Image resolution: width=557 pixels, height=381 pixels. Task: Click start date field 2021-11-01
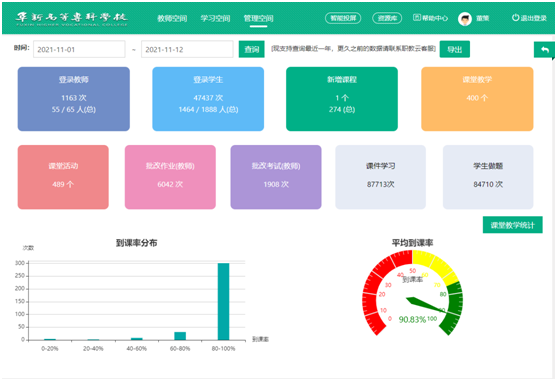point(79,49)
